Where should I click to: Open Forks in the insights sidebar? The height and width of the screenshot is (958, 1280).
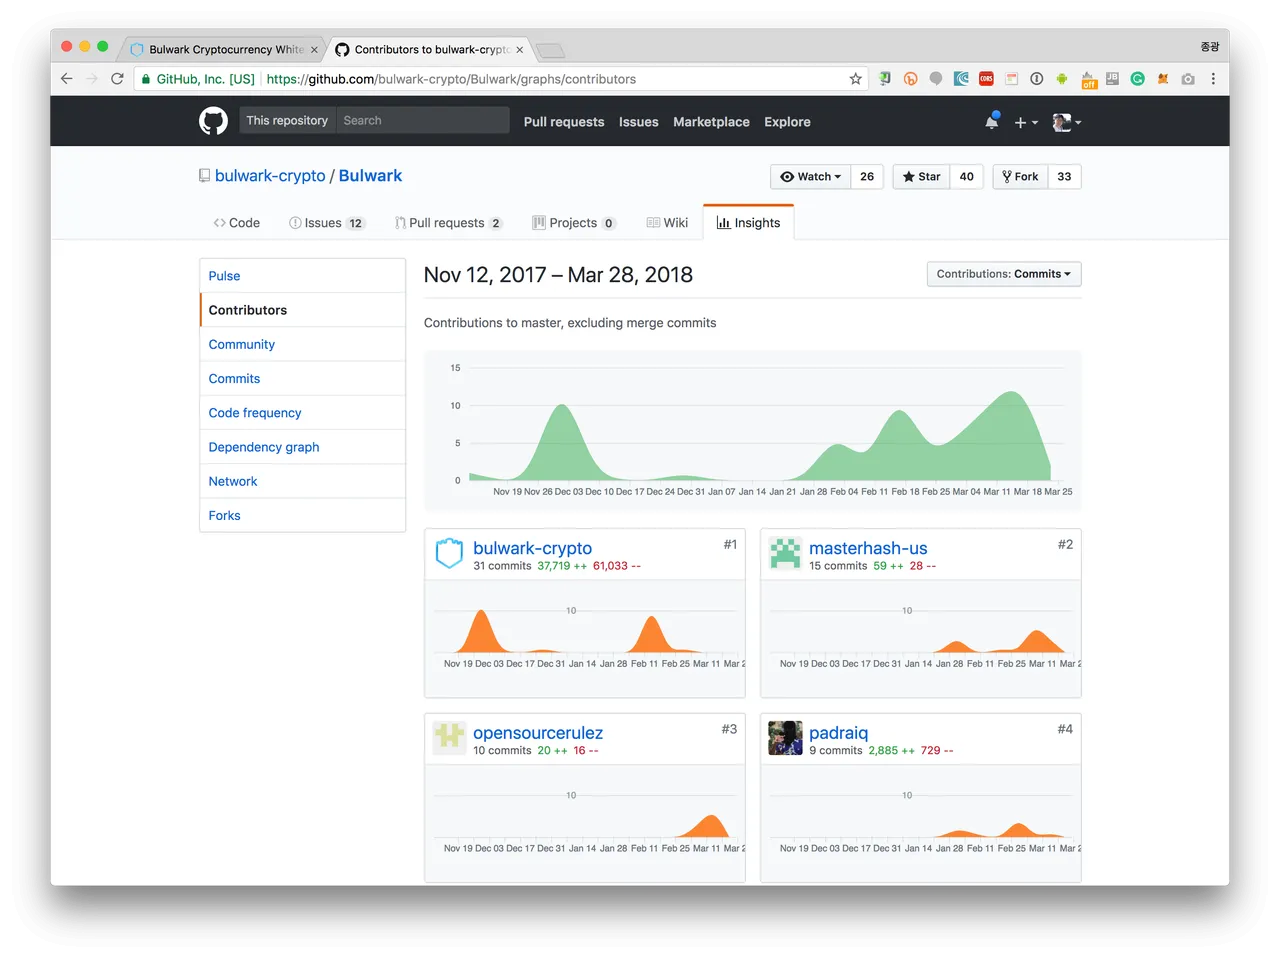(303, 515)
